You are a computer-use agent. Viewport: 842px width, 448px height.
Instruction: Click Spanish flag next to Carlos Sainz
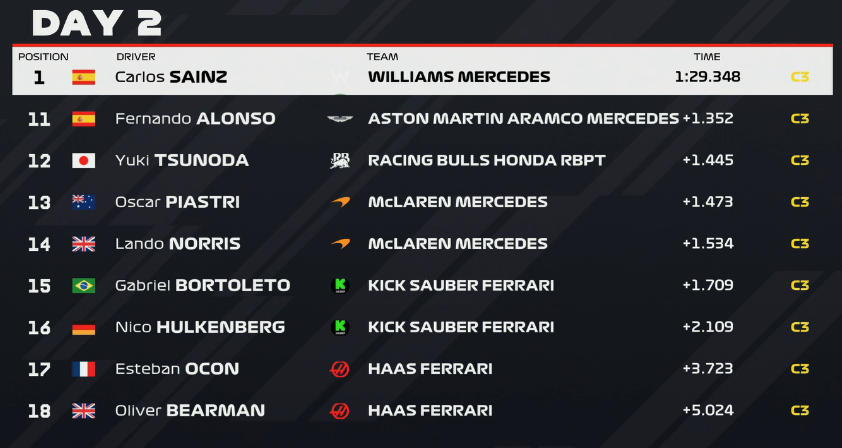click(x=83, y=77)
